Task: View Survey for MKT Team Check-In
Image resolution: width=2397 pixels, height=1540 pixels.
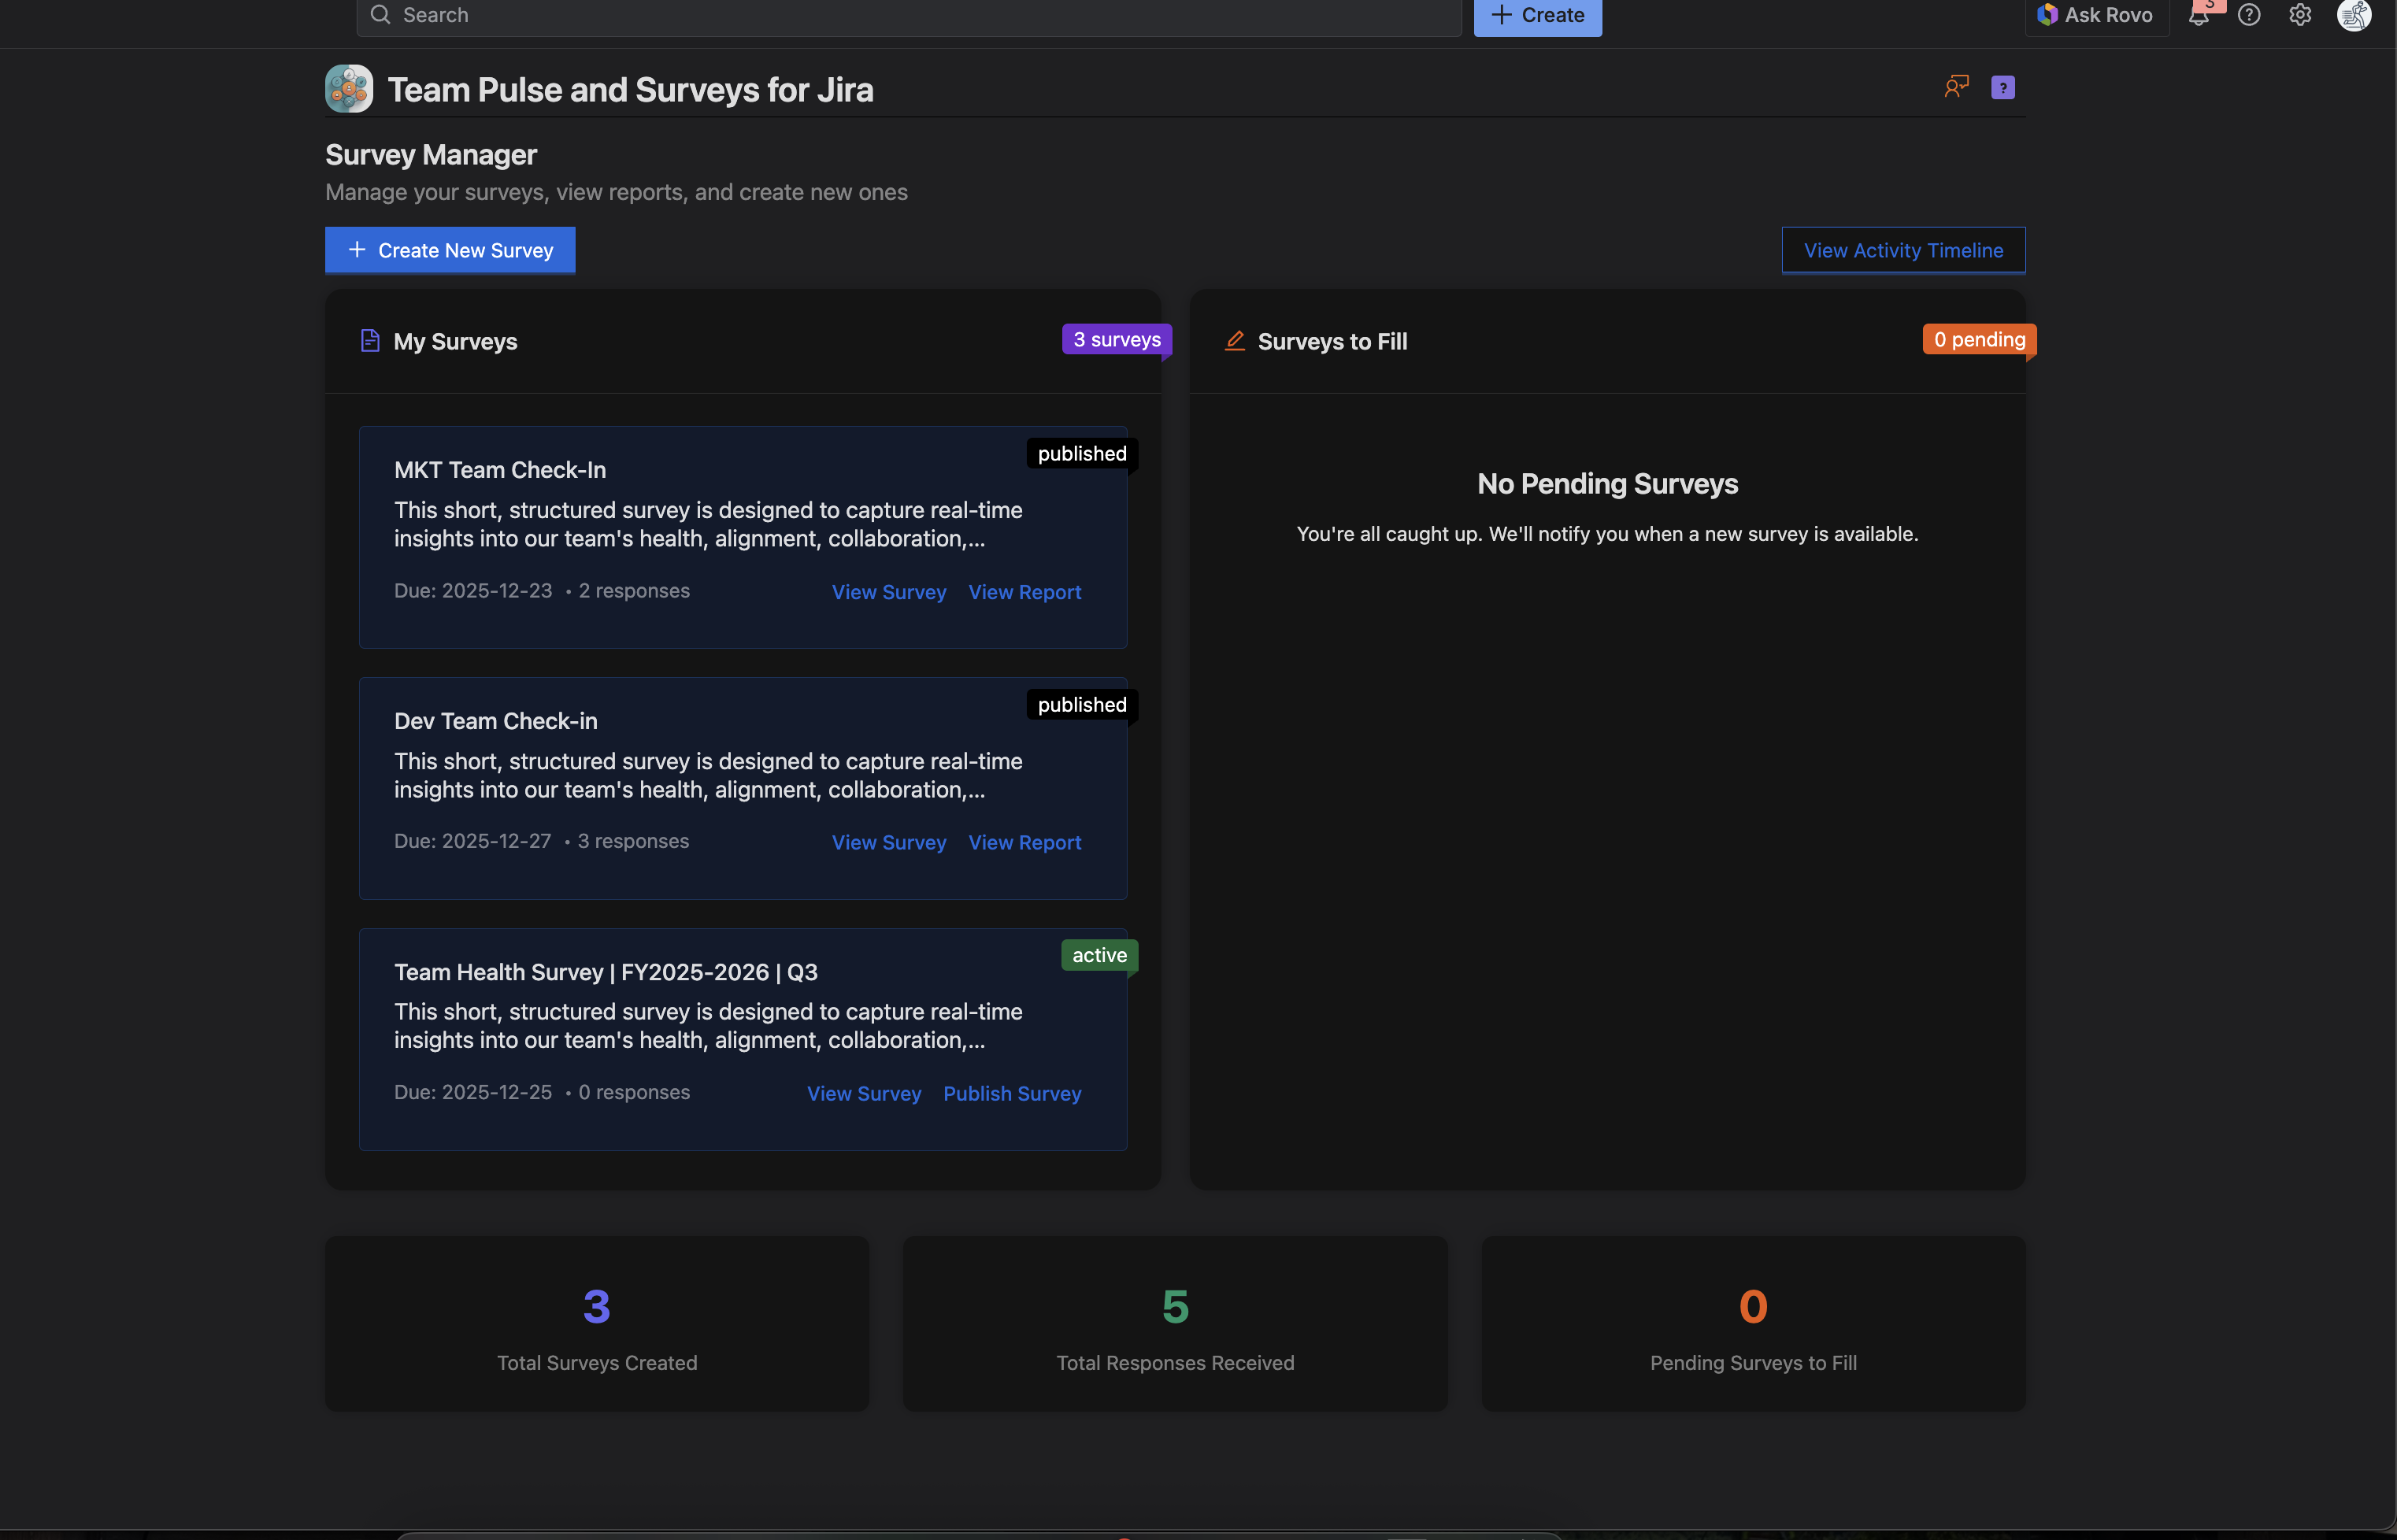Action: [888, 592]
